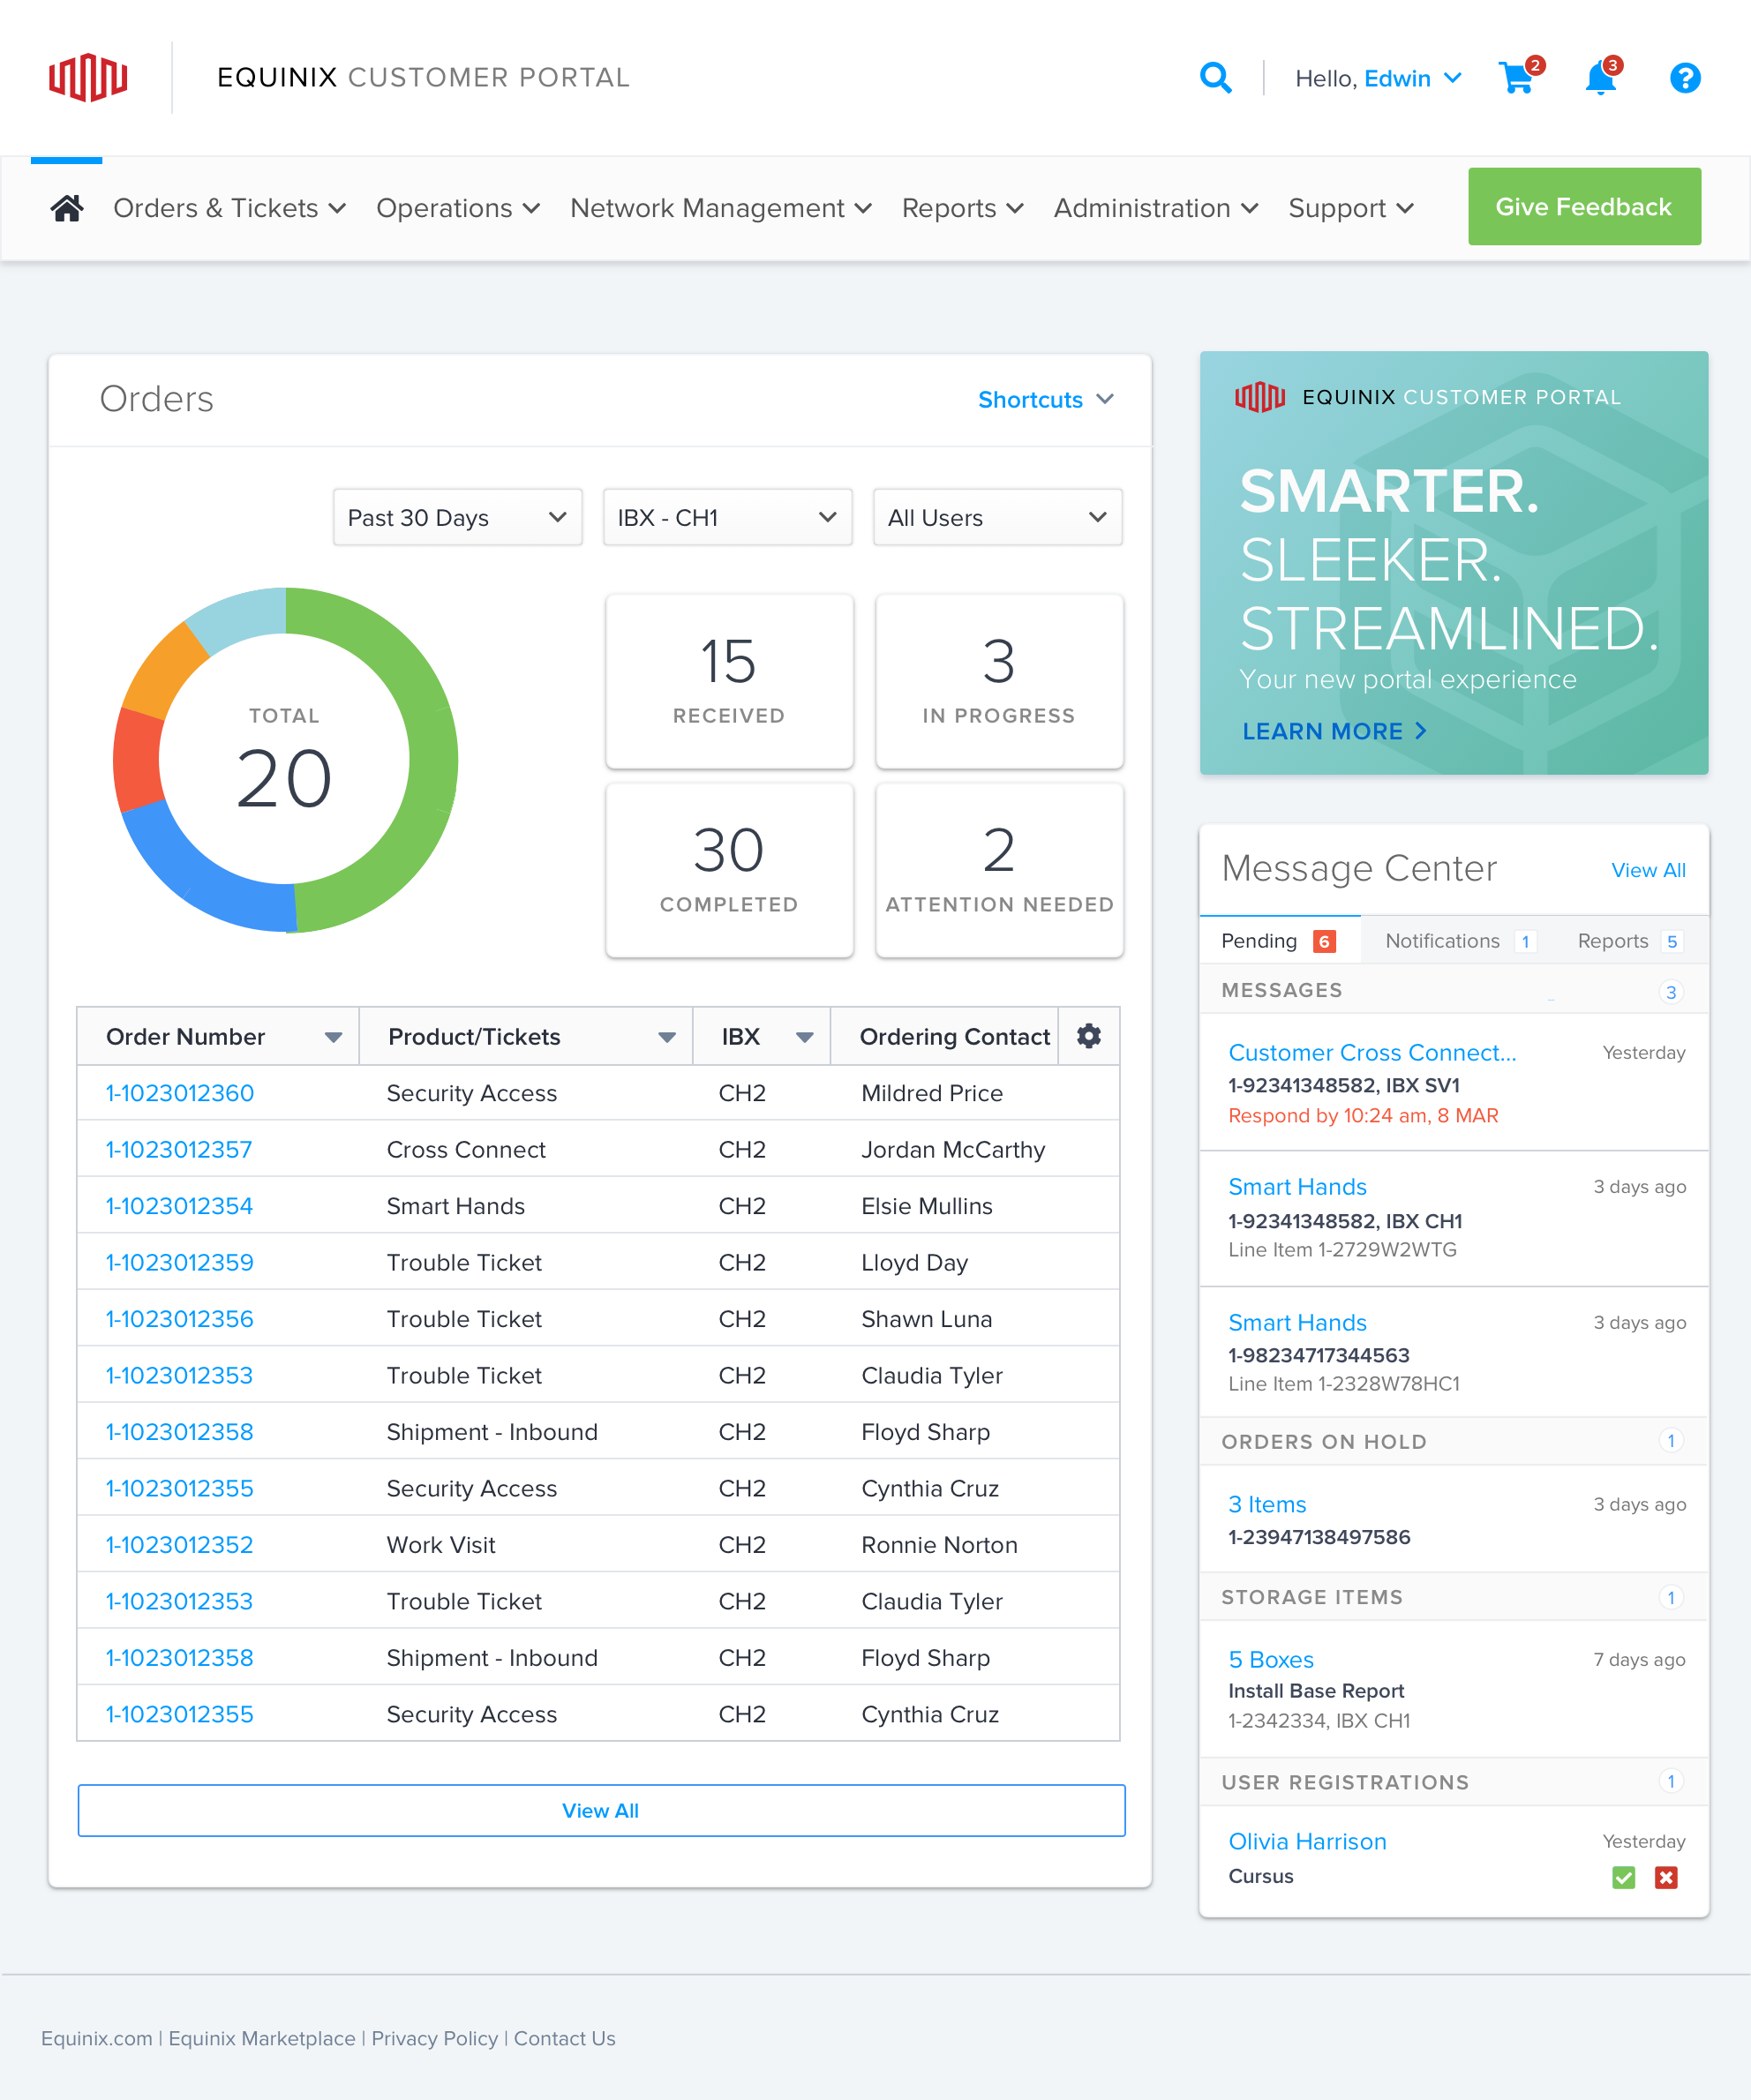Switch to Message Center Reports tab
Viewport: 1751px width, 2100px height.
point(1630,941)
